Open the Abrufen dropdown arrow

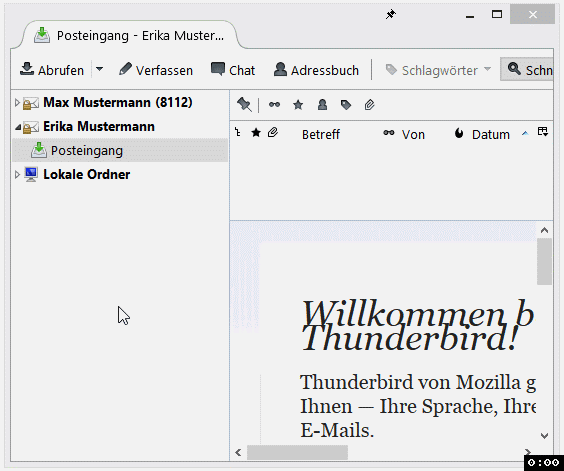tap(100, 69)
